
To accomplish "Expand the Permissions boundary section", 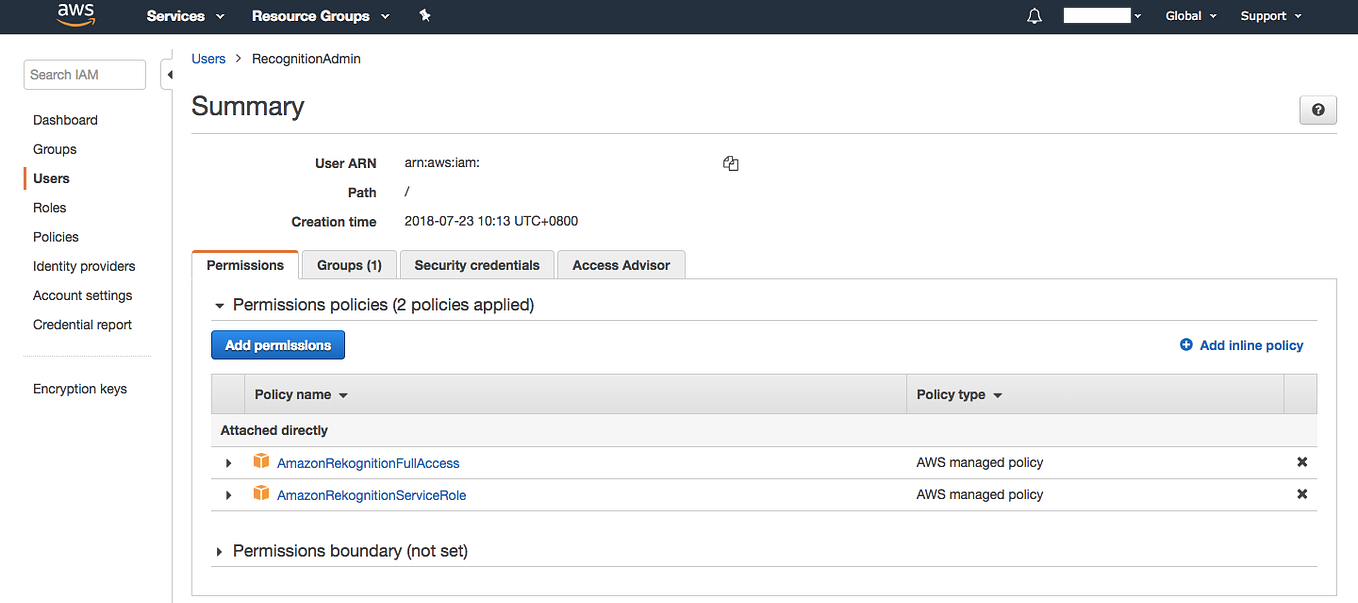I will (220, 551).
